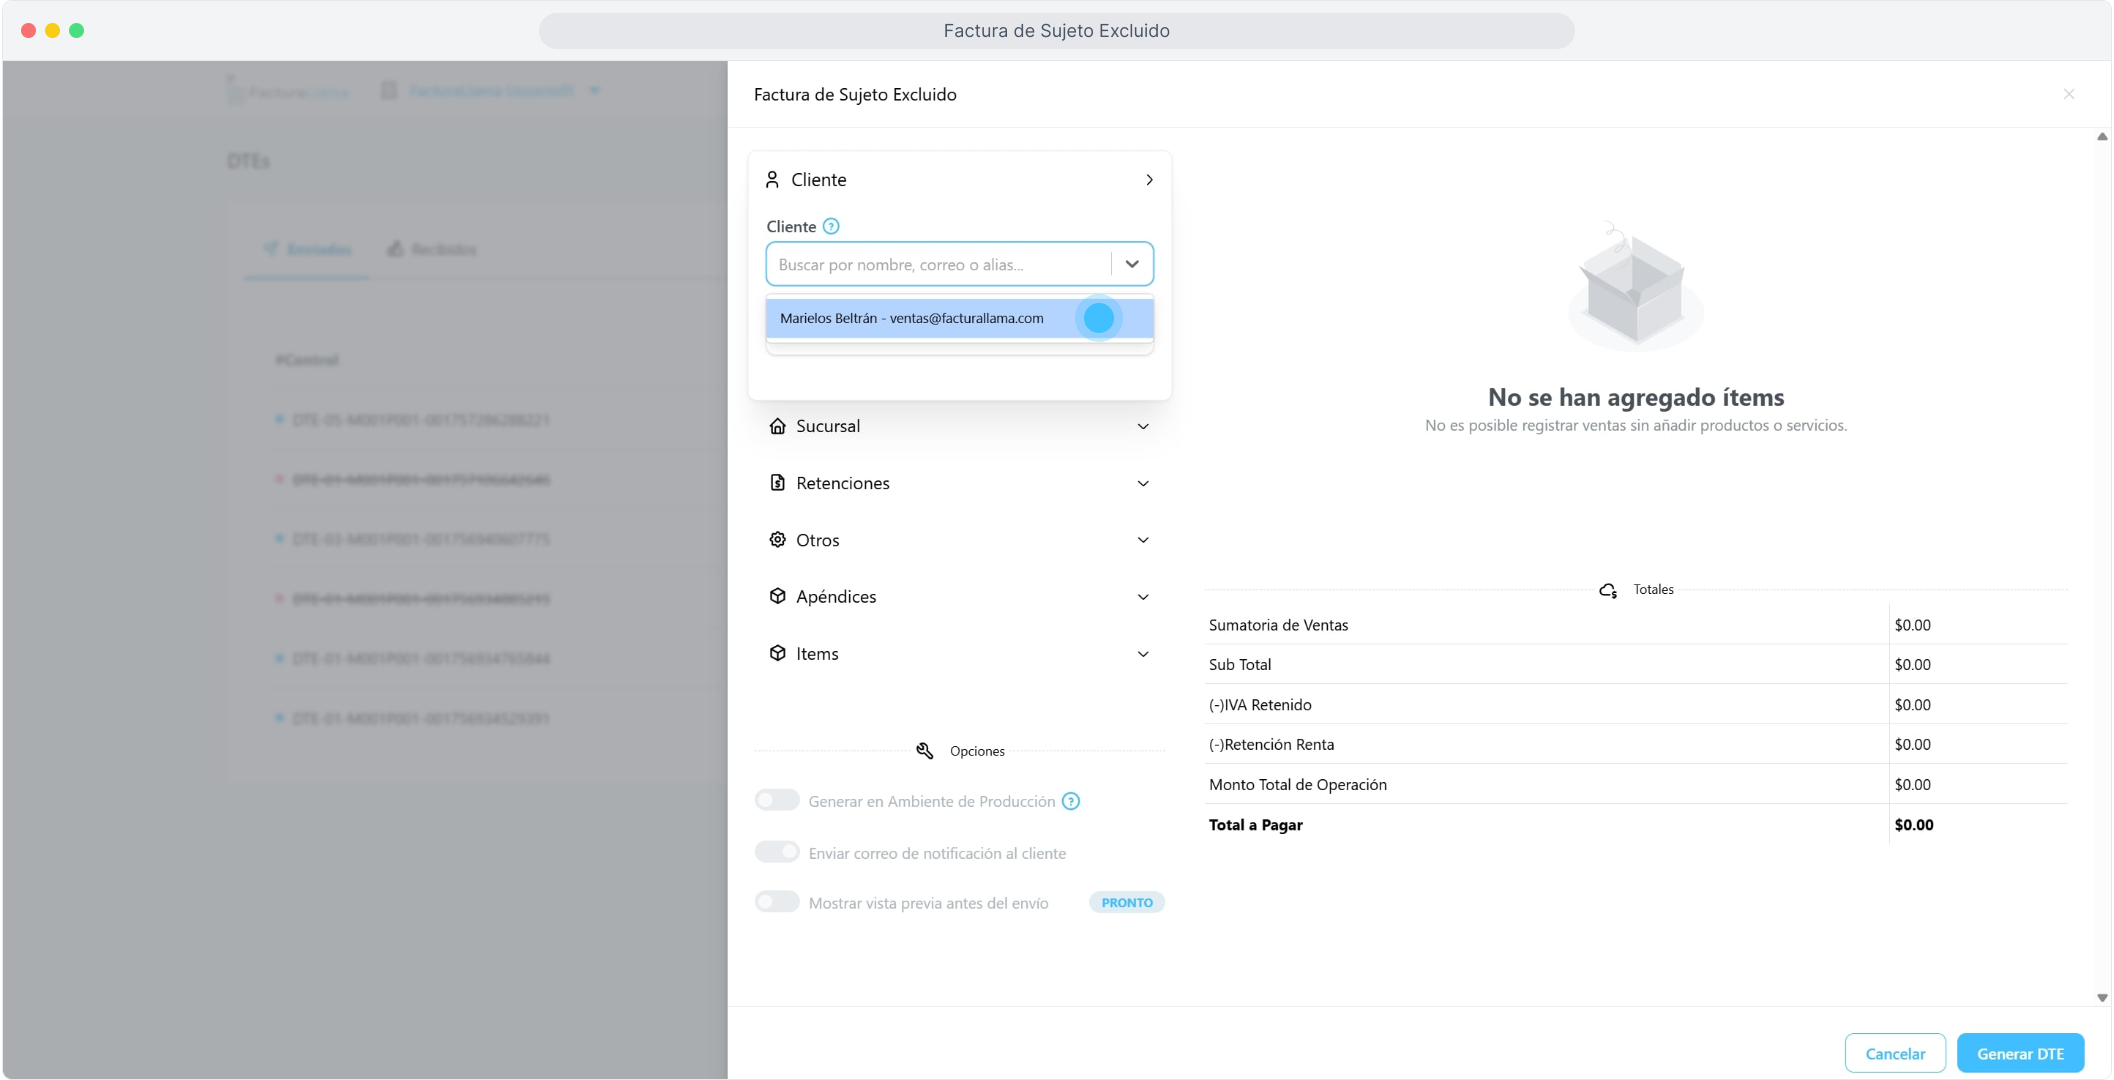
Task: Click the Sucursal house icon
Action: (x=777, y=426)
